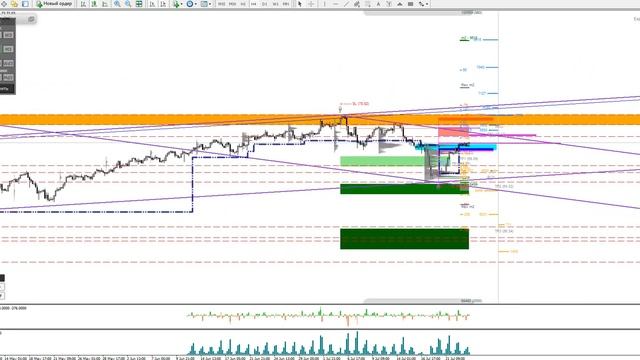Image resolution: width=640 pixels, height=360 pixels.
Task: Click the Periods clock icon
Action: [x=190, y=4]
